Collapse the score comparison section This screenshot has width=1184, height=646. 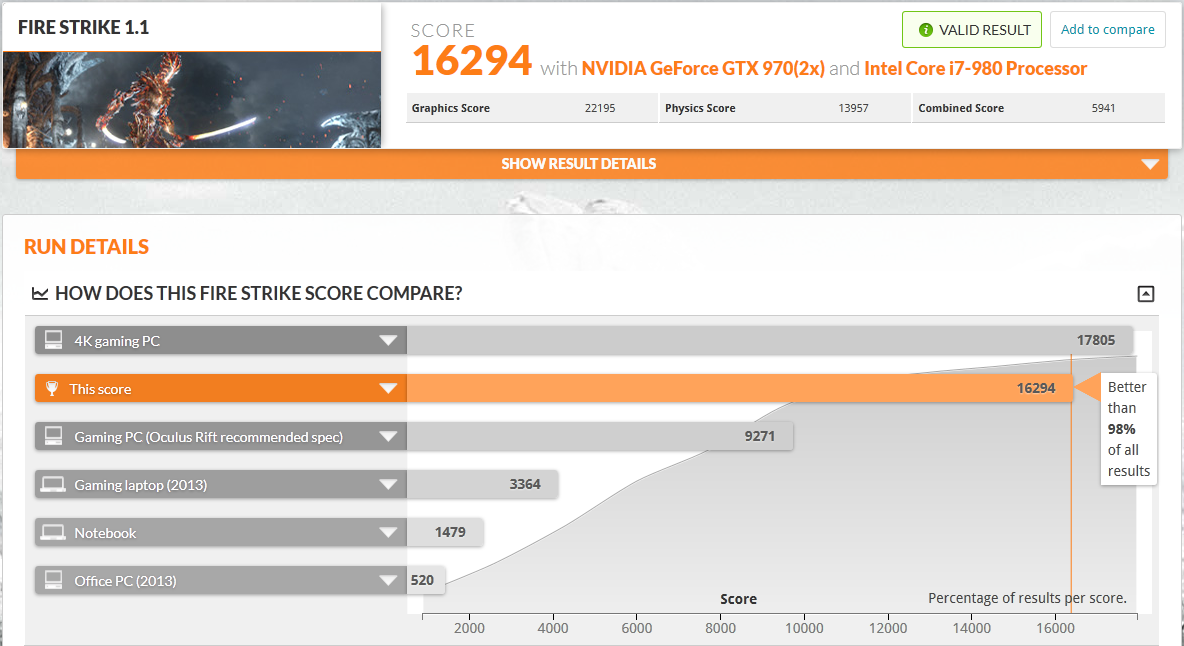1145,294
